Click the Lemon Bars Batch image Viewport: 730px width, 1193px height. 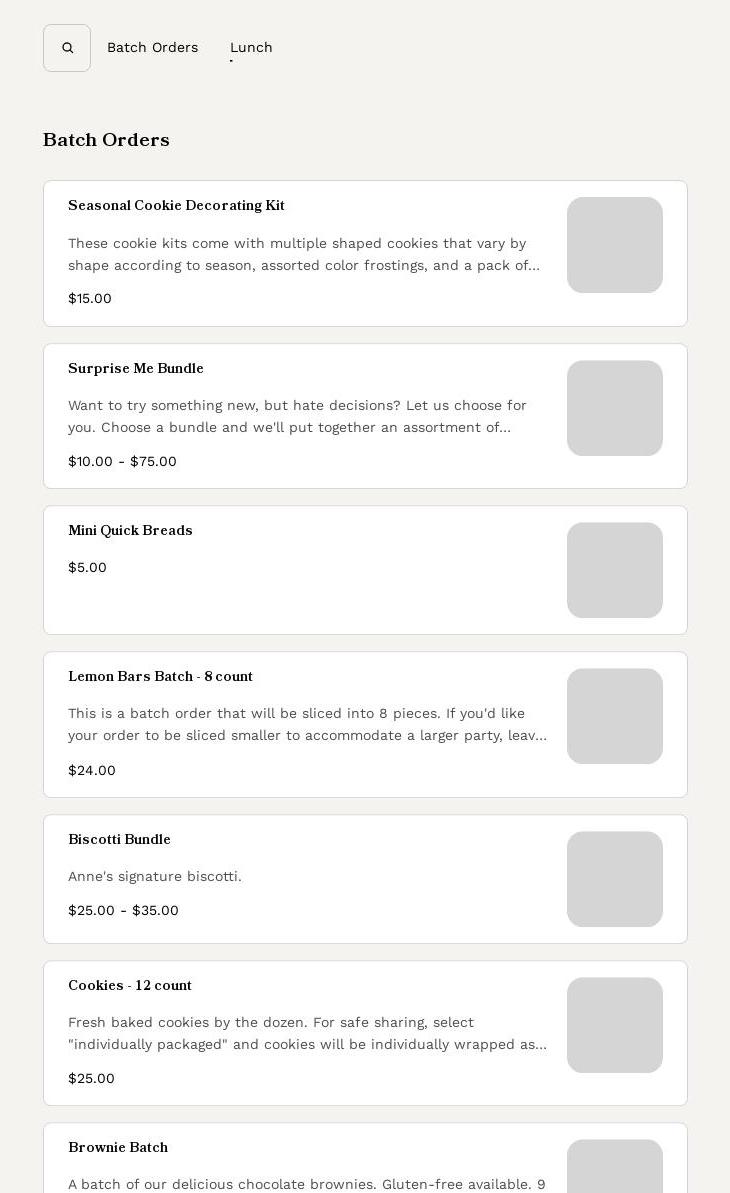click(614, 716)
